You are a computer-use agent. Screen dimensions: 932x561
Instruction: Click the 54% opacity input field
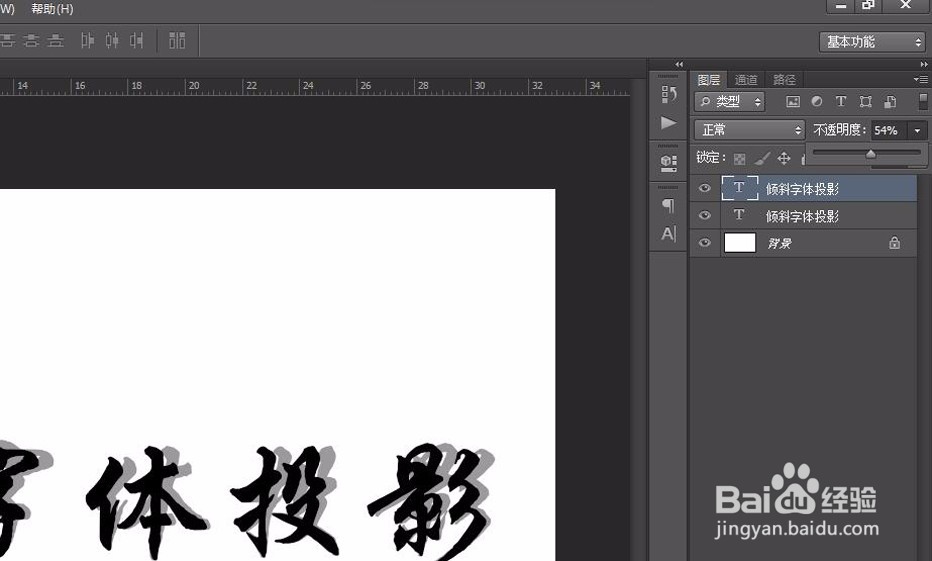point(889,130)
